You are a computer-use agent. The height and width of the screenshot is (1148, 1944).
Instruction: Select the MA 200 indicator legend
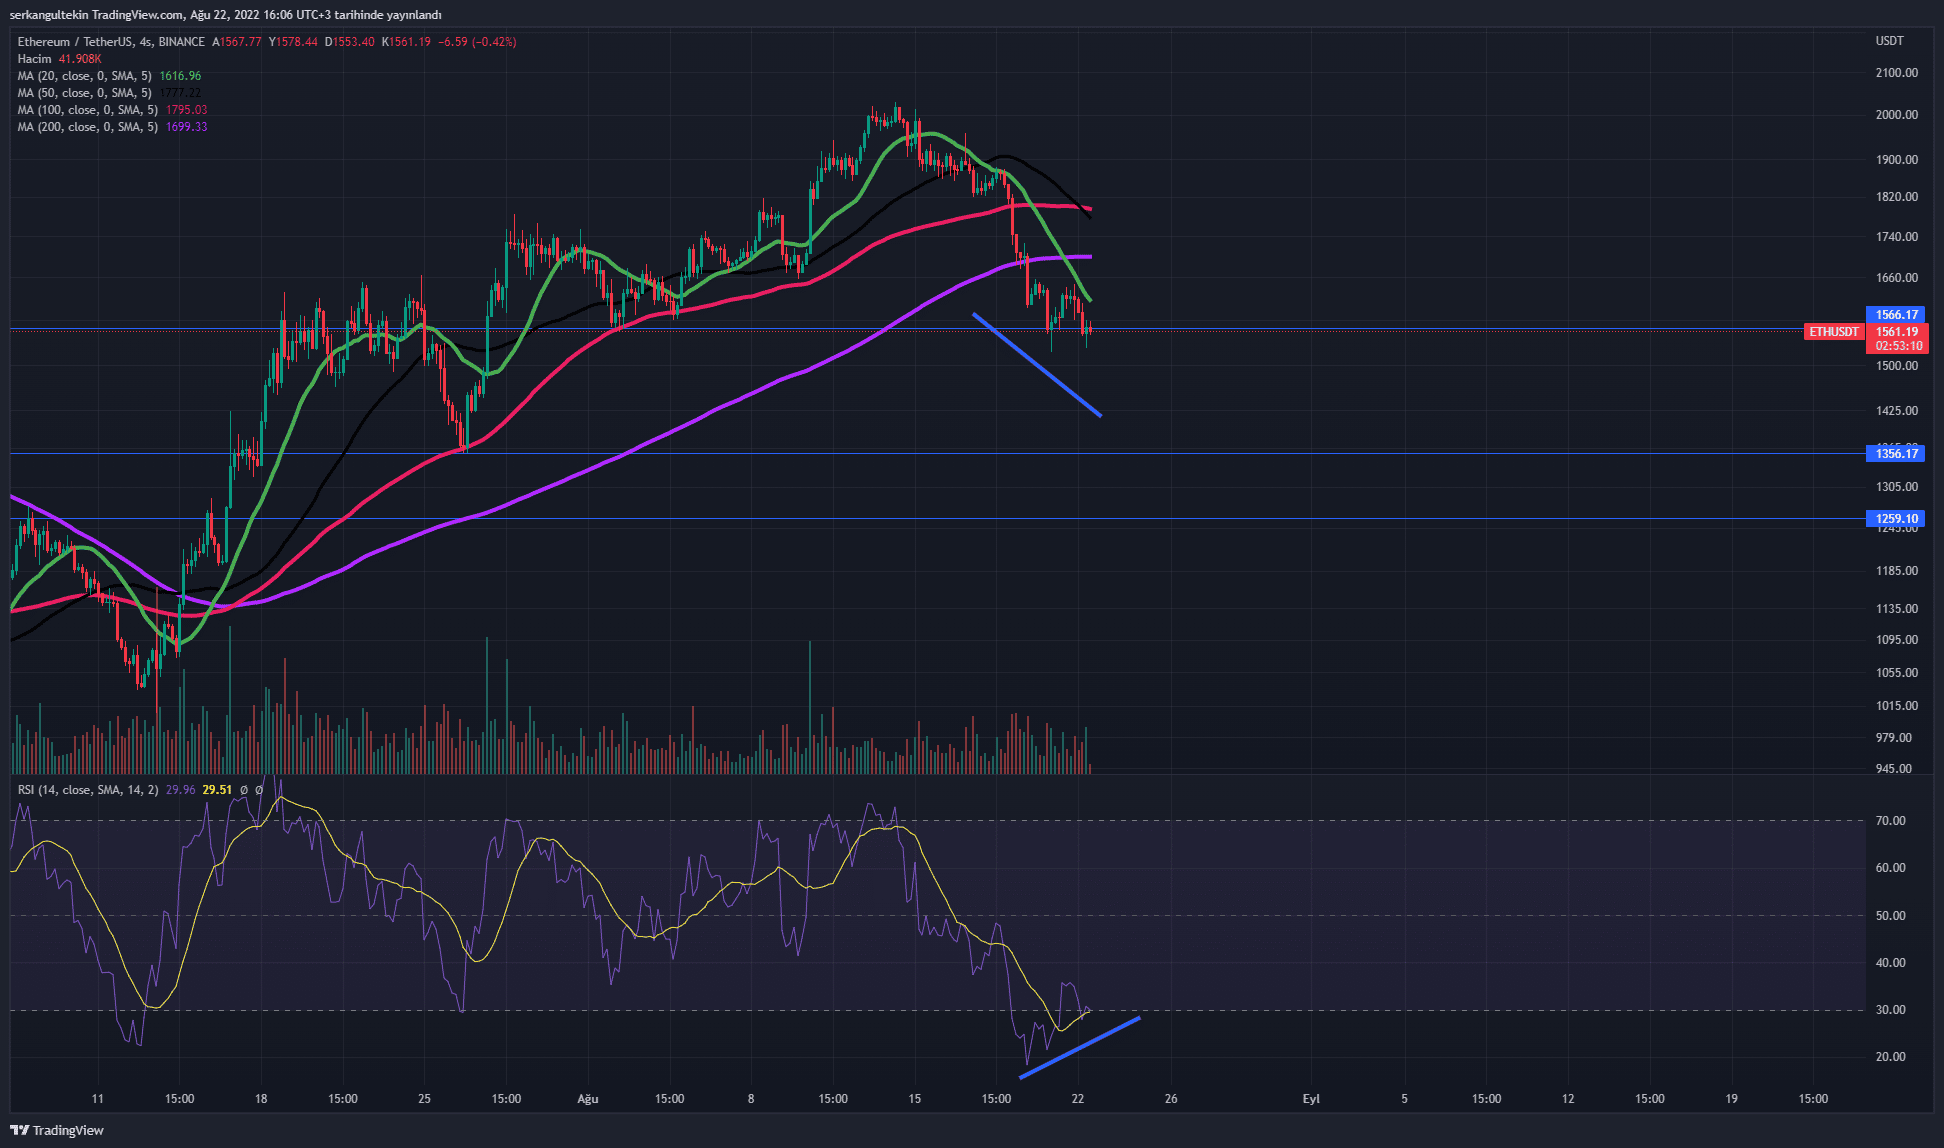(x=88, y=127)
